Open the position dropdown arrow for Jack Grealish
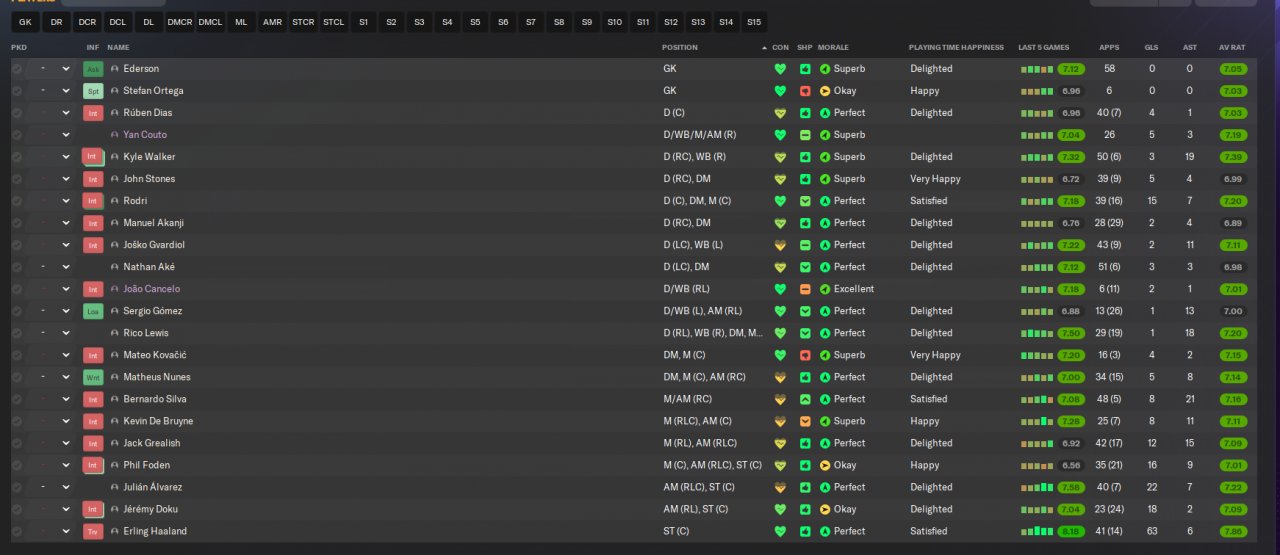Image resolution: width=1280 pixels, height=555 pixels. (x=66, y=443)
